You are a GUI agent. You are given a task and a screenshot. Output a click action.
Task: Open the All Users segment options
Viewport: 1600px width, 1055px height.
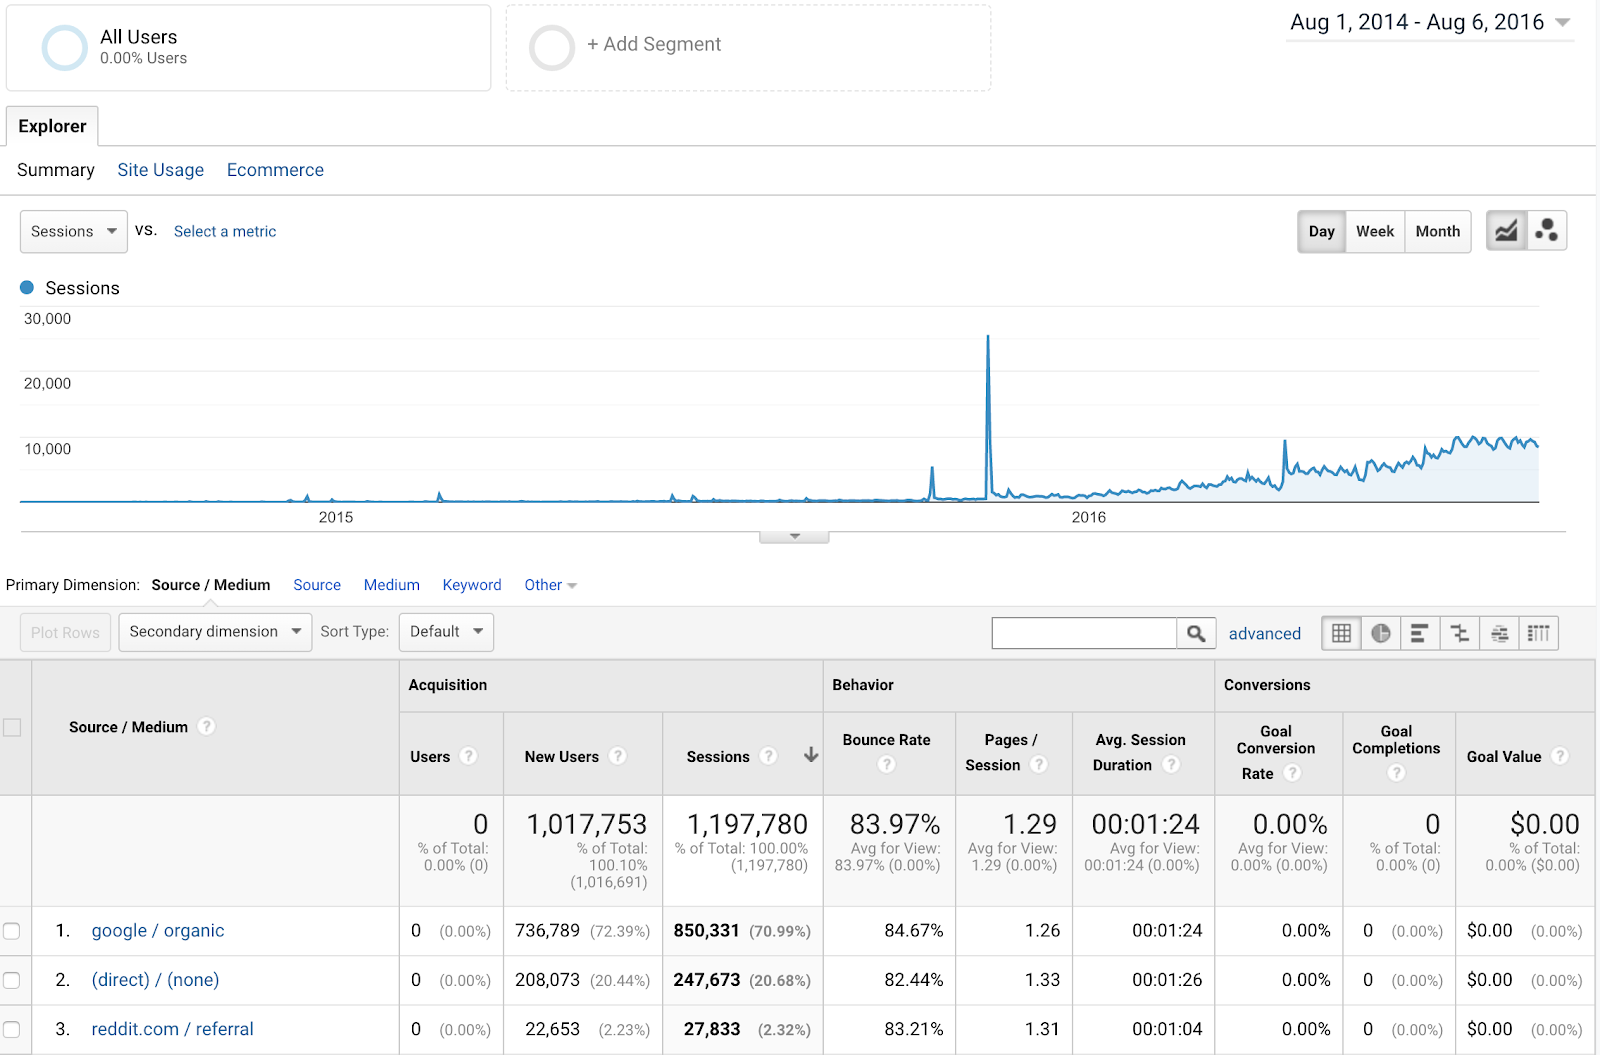pyautogui.click(x=248, y=48)
